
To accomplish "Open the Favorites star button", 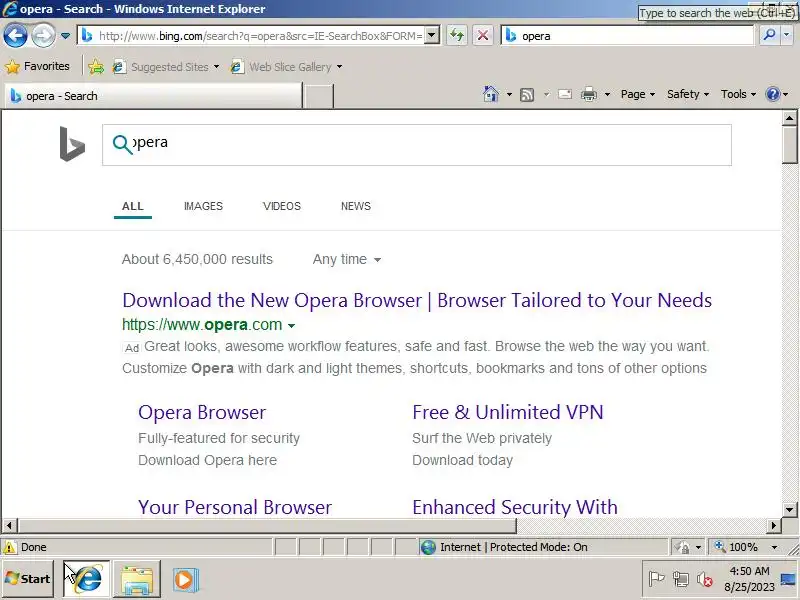I will click(37, 66).
